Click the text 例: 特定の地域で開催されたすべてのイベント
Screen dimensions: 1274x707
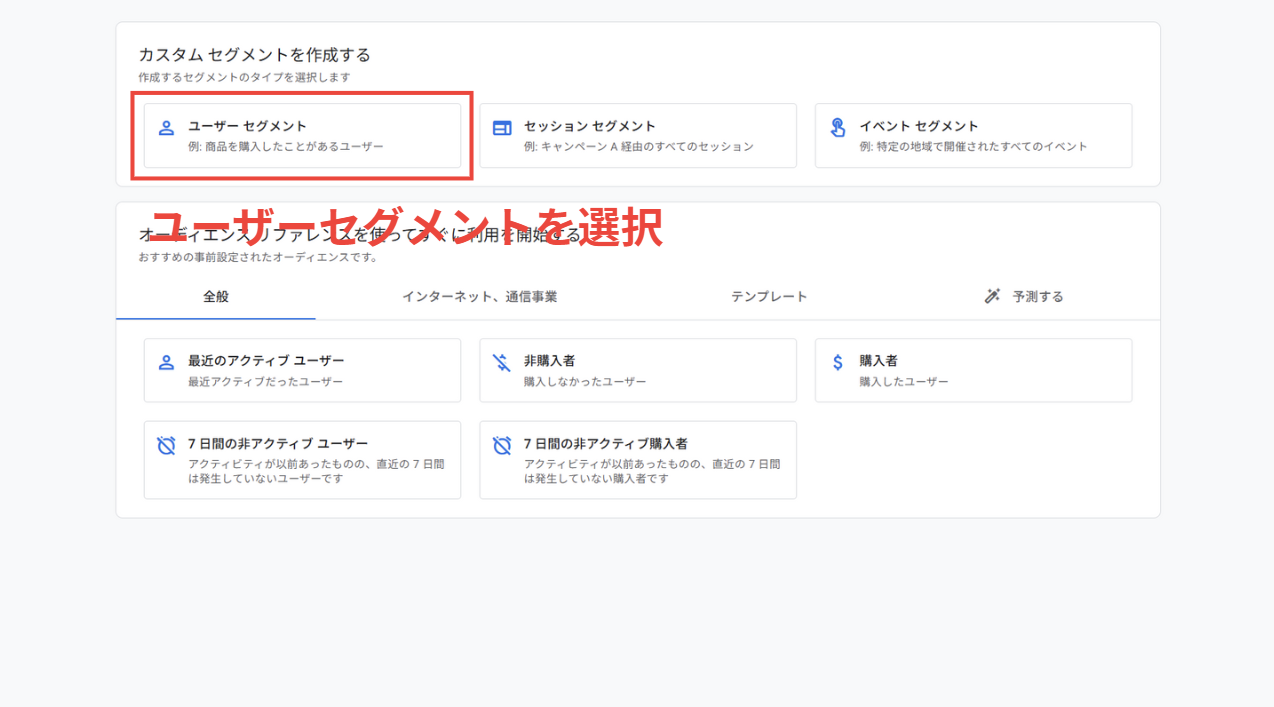coord(974,147)
